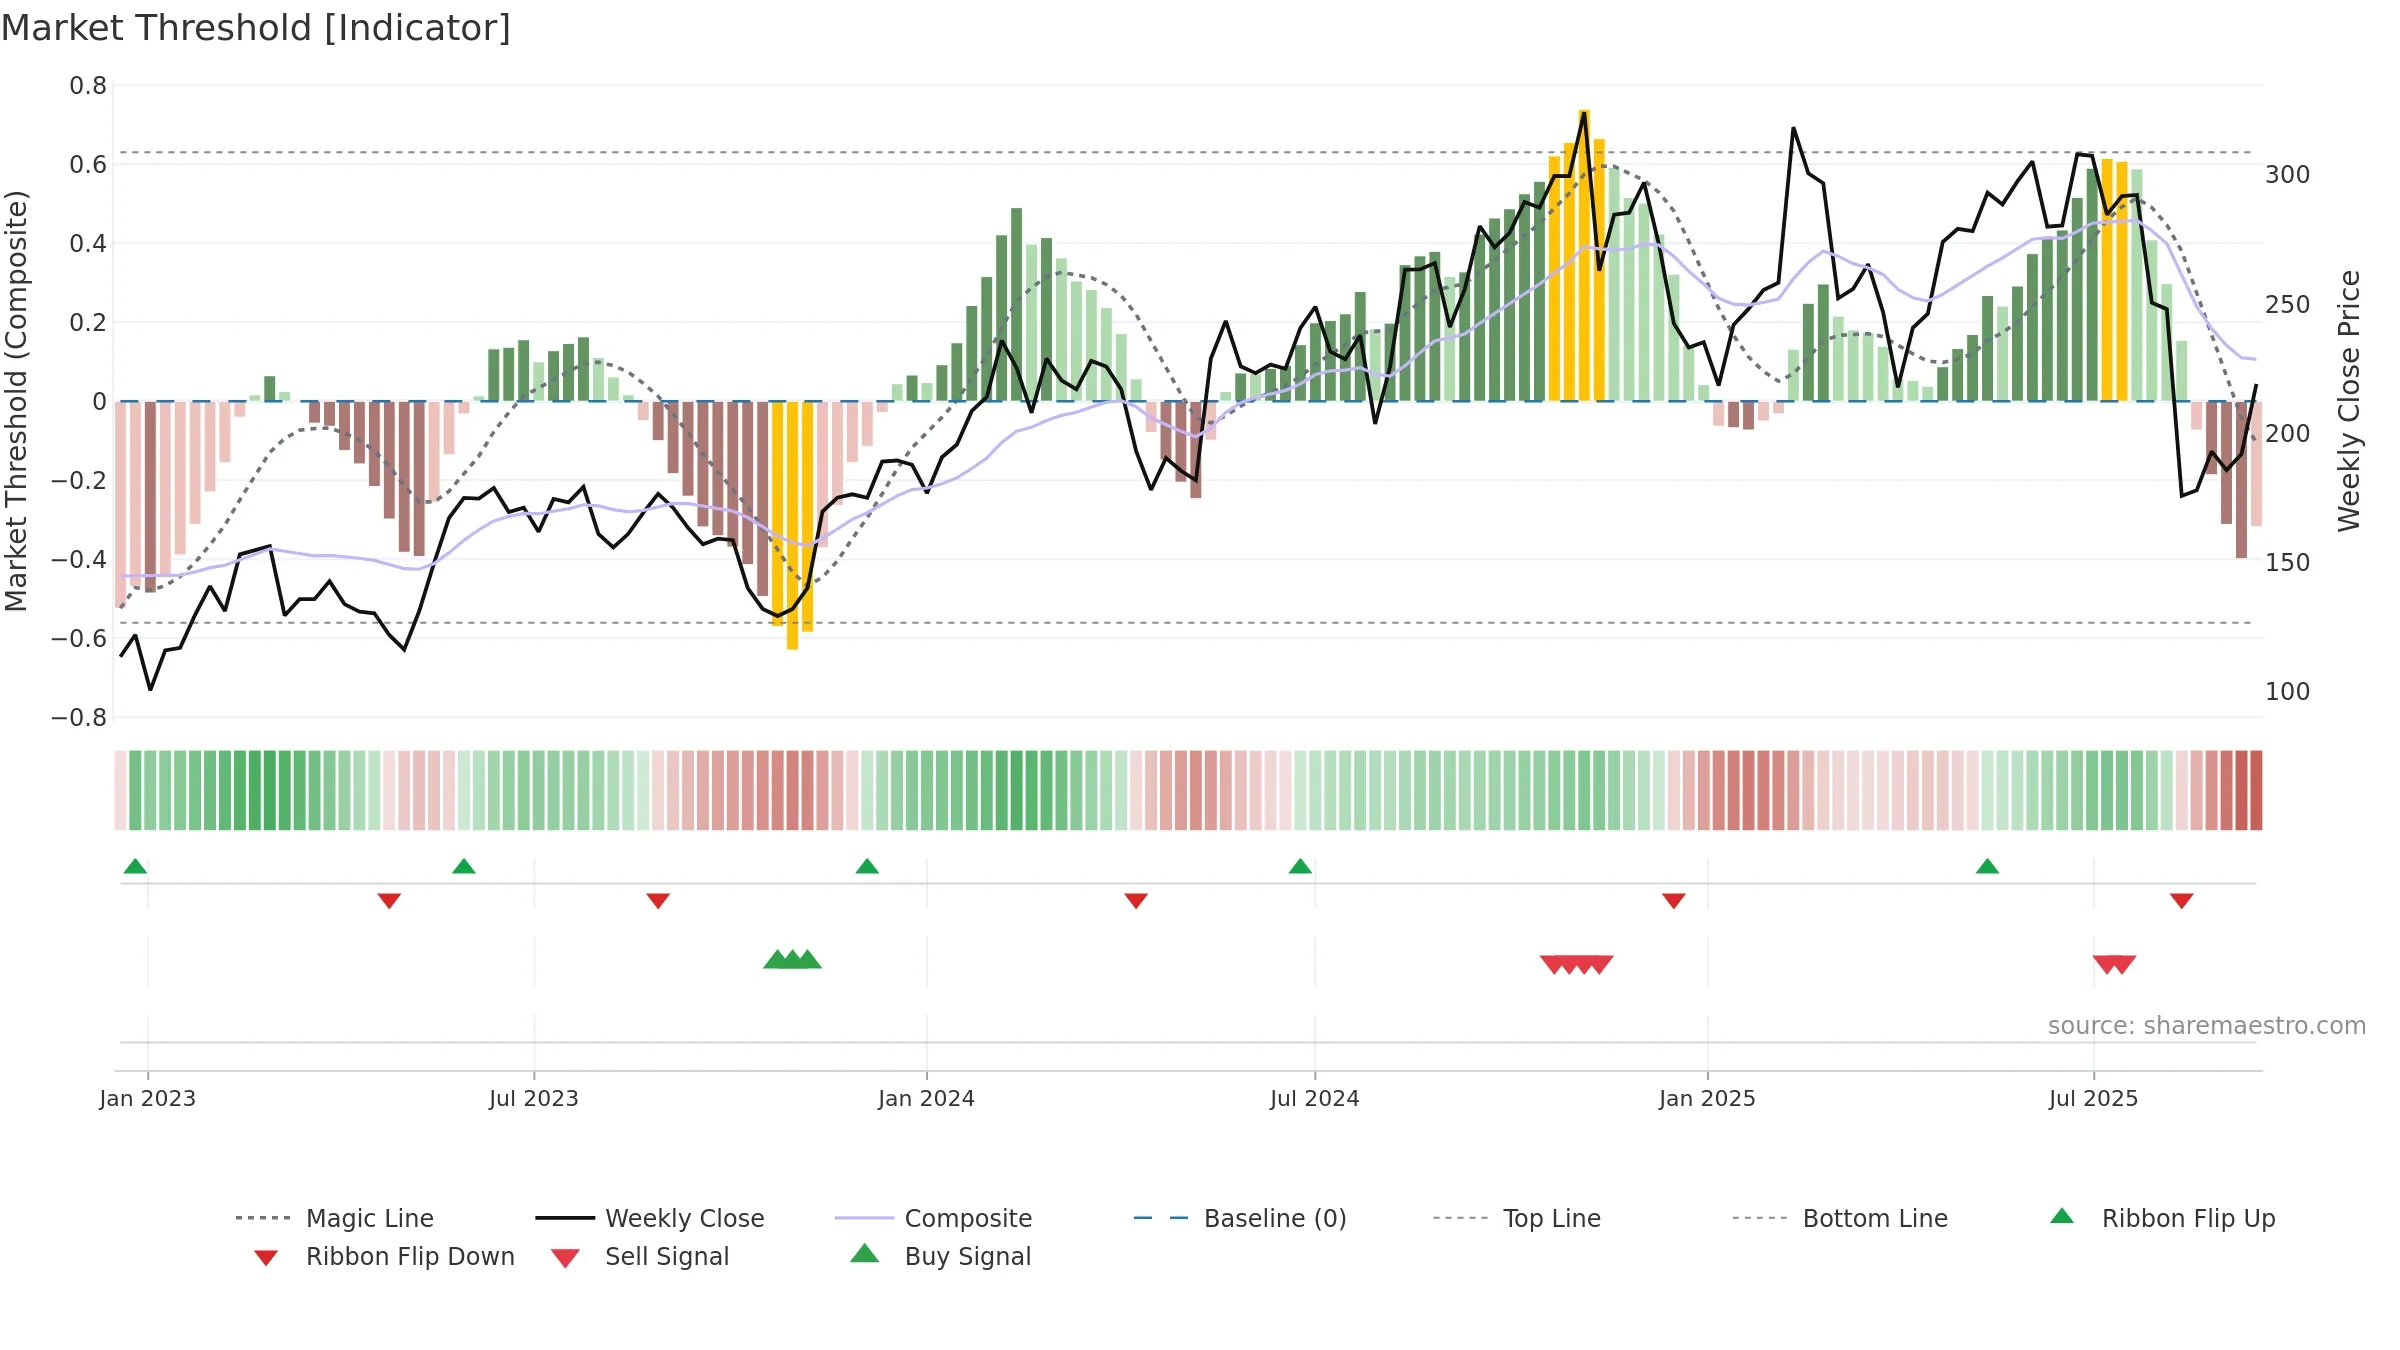Click the −0.8 tick on the left axis
The image size is (2400, 1350).
pyautogui.click(x=79, y=718)
